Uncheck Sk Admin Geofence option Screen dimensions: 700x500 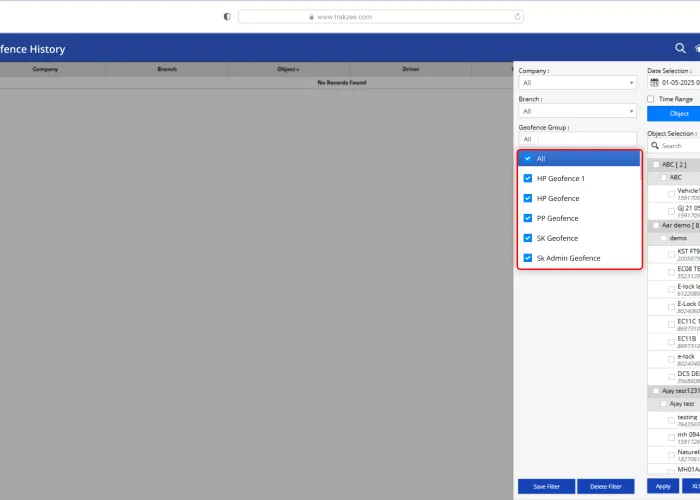[x=528, y=258]
